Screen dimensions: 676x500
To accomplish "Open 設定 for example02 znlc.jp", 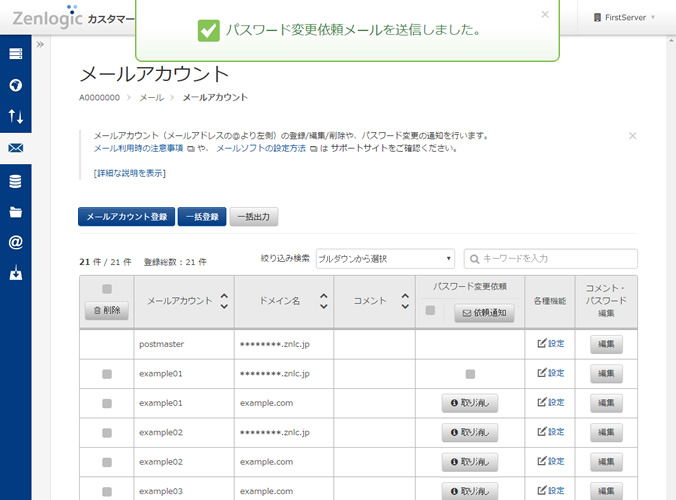I will coord(551,431).
